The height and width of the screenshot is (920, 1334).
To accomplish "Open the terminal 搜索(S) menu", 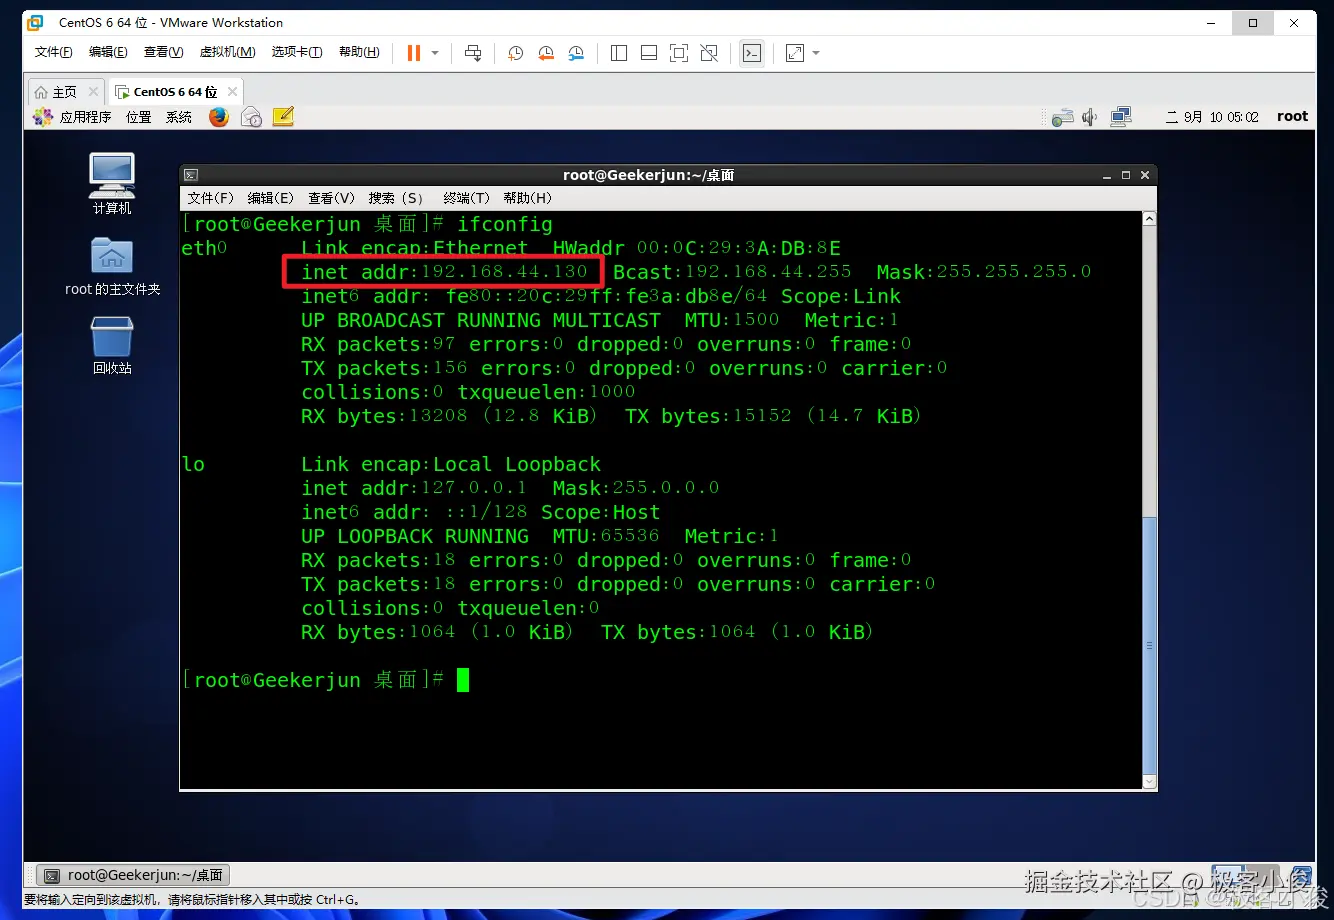I will (396, 198).
